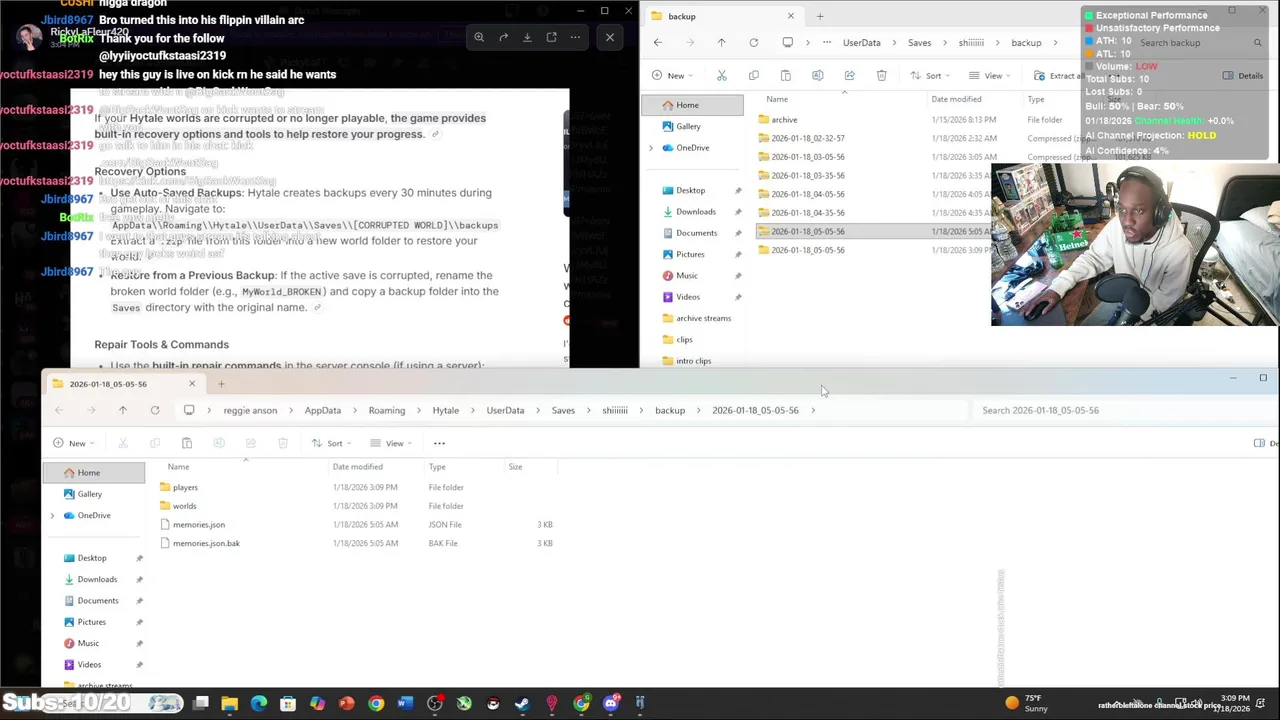The height and width of the screenshot is (720, 1280).
Task: Close the 2026-01-18_05-05-56 tab
Action: [x=192, y=384]
